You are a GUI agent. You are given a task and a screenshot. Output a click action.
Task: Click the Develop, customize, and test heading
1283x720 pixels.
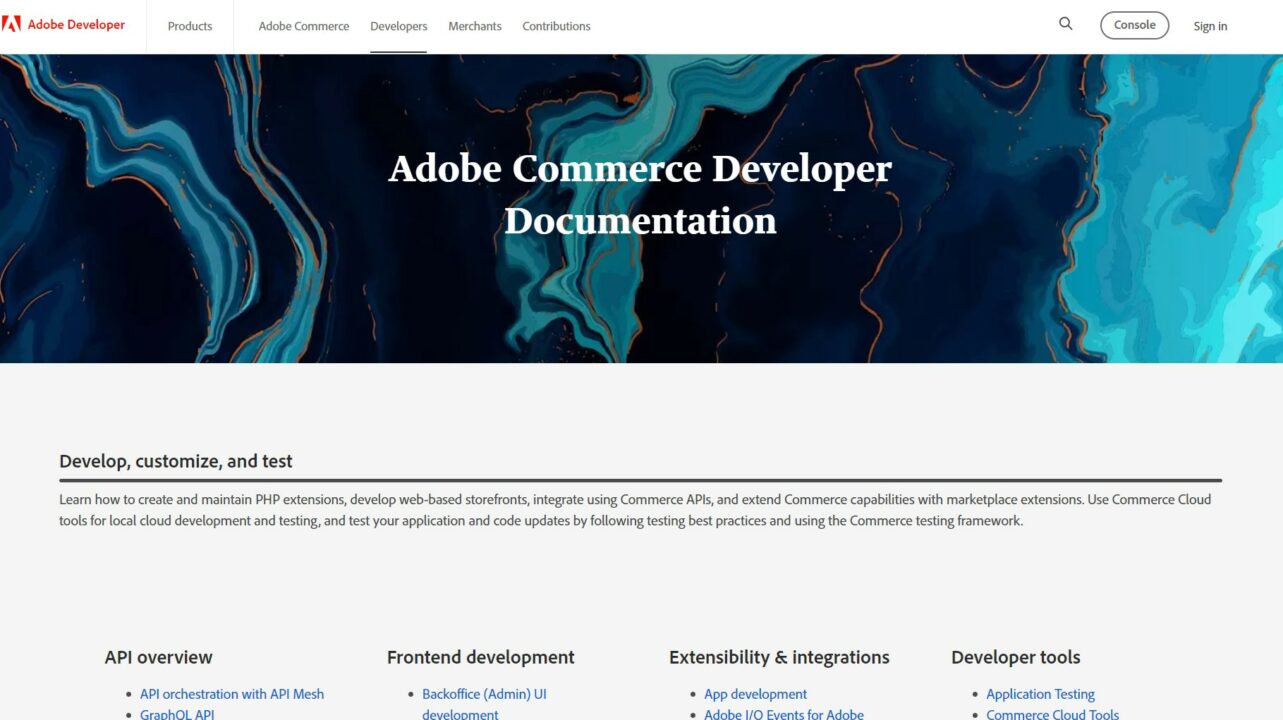(176, 461)
